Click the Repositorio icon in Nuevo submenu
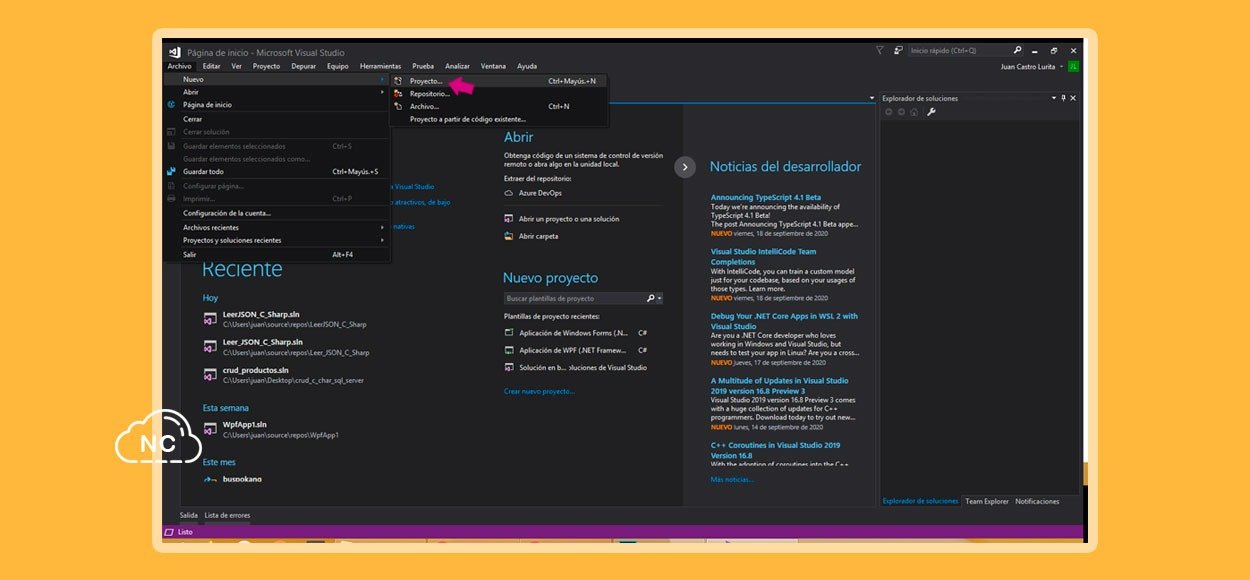 point(398,94)
